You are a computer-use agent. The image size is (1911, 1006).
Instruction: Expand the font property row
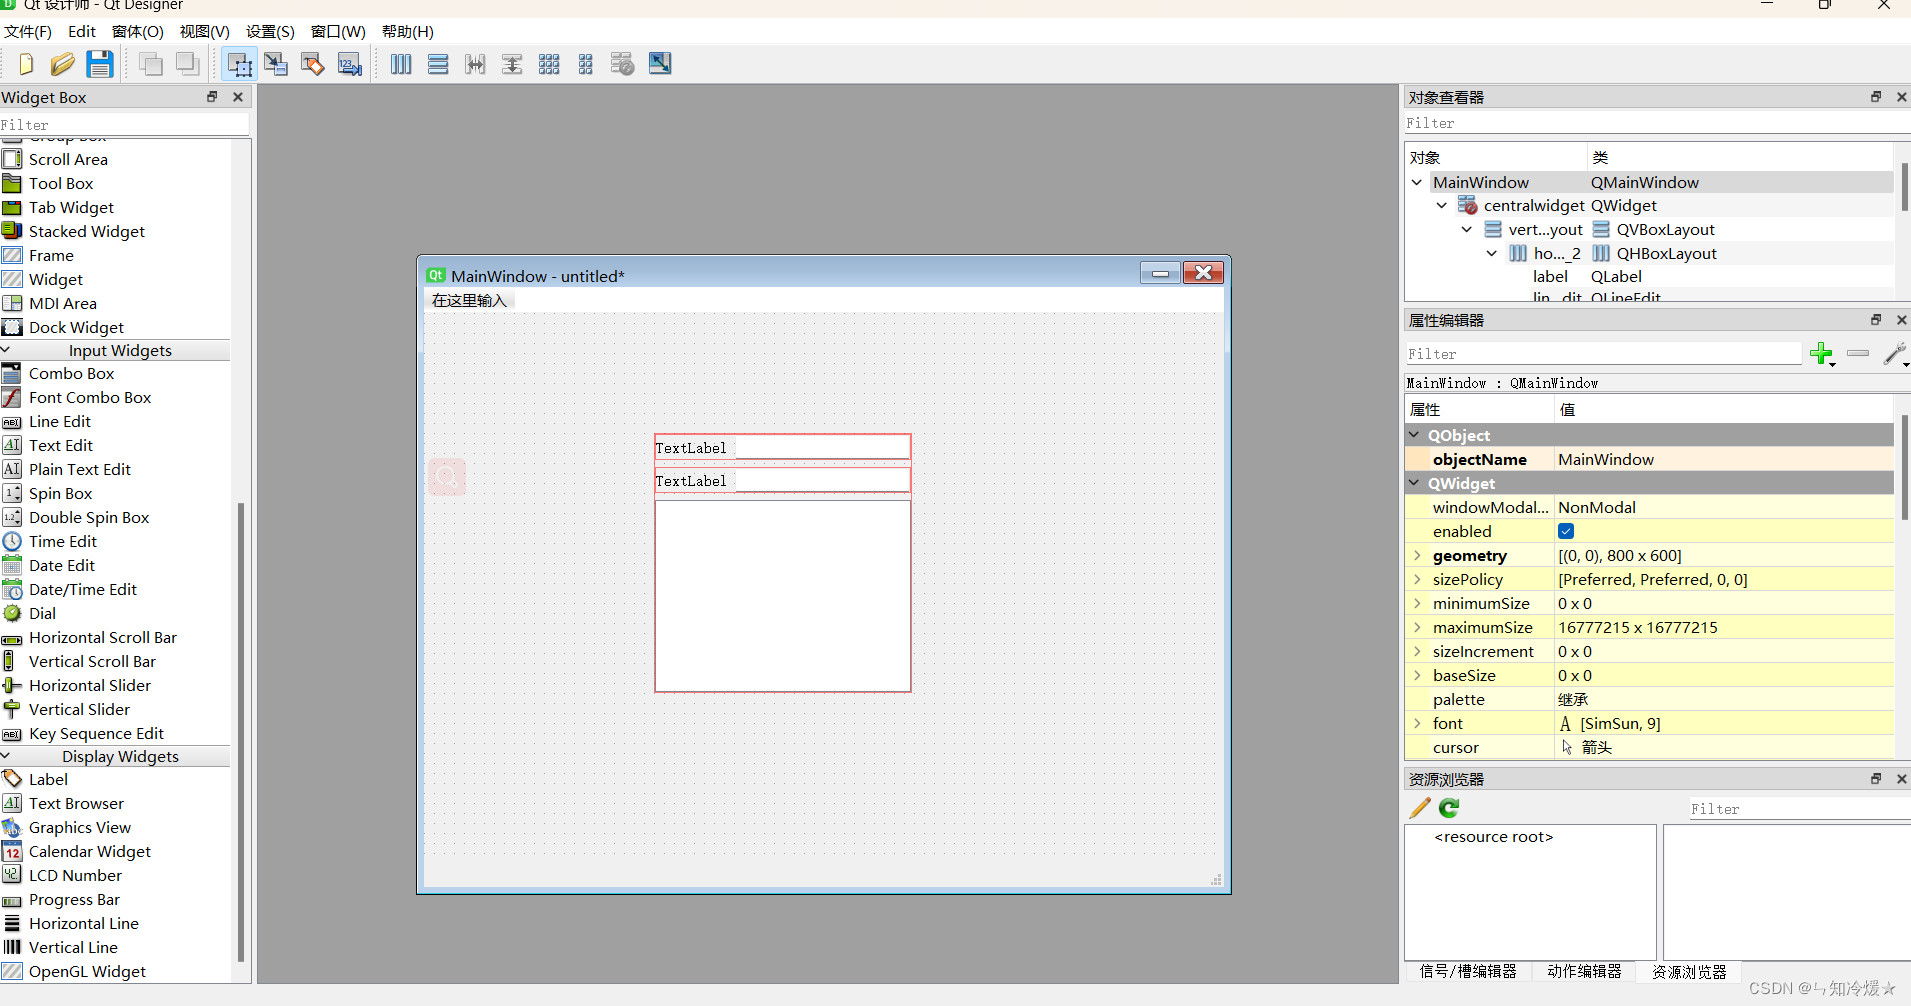coord(1417,724)
